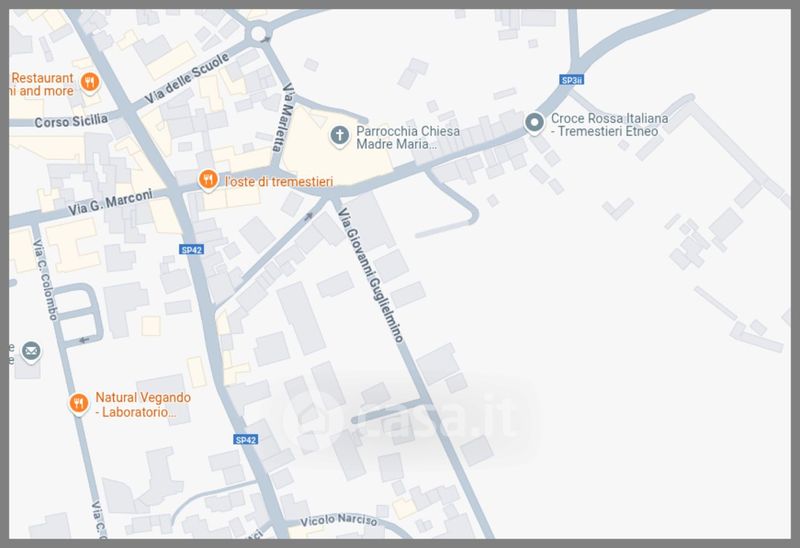The width and height of the screenshot is (800, 548).
Task: Select the Parrocchia Chiesa Madre Maria church marker
Action: [x=340, y=136]
